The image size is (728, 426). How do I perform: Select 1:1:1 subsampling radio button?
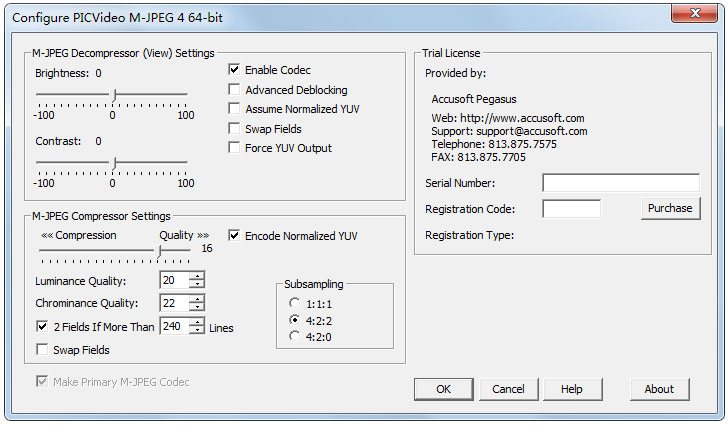(294, 303)
